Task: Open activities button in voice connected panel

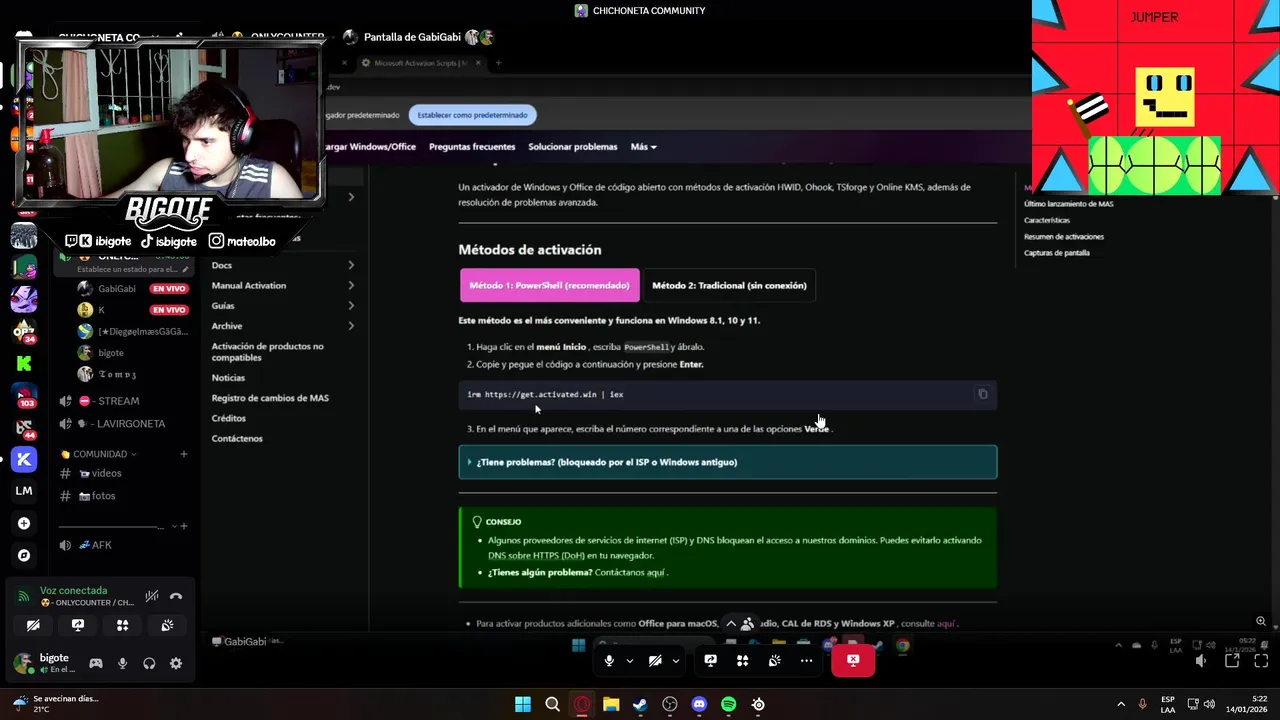Action: pos(122,625)
